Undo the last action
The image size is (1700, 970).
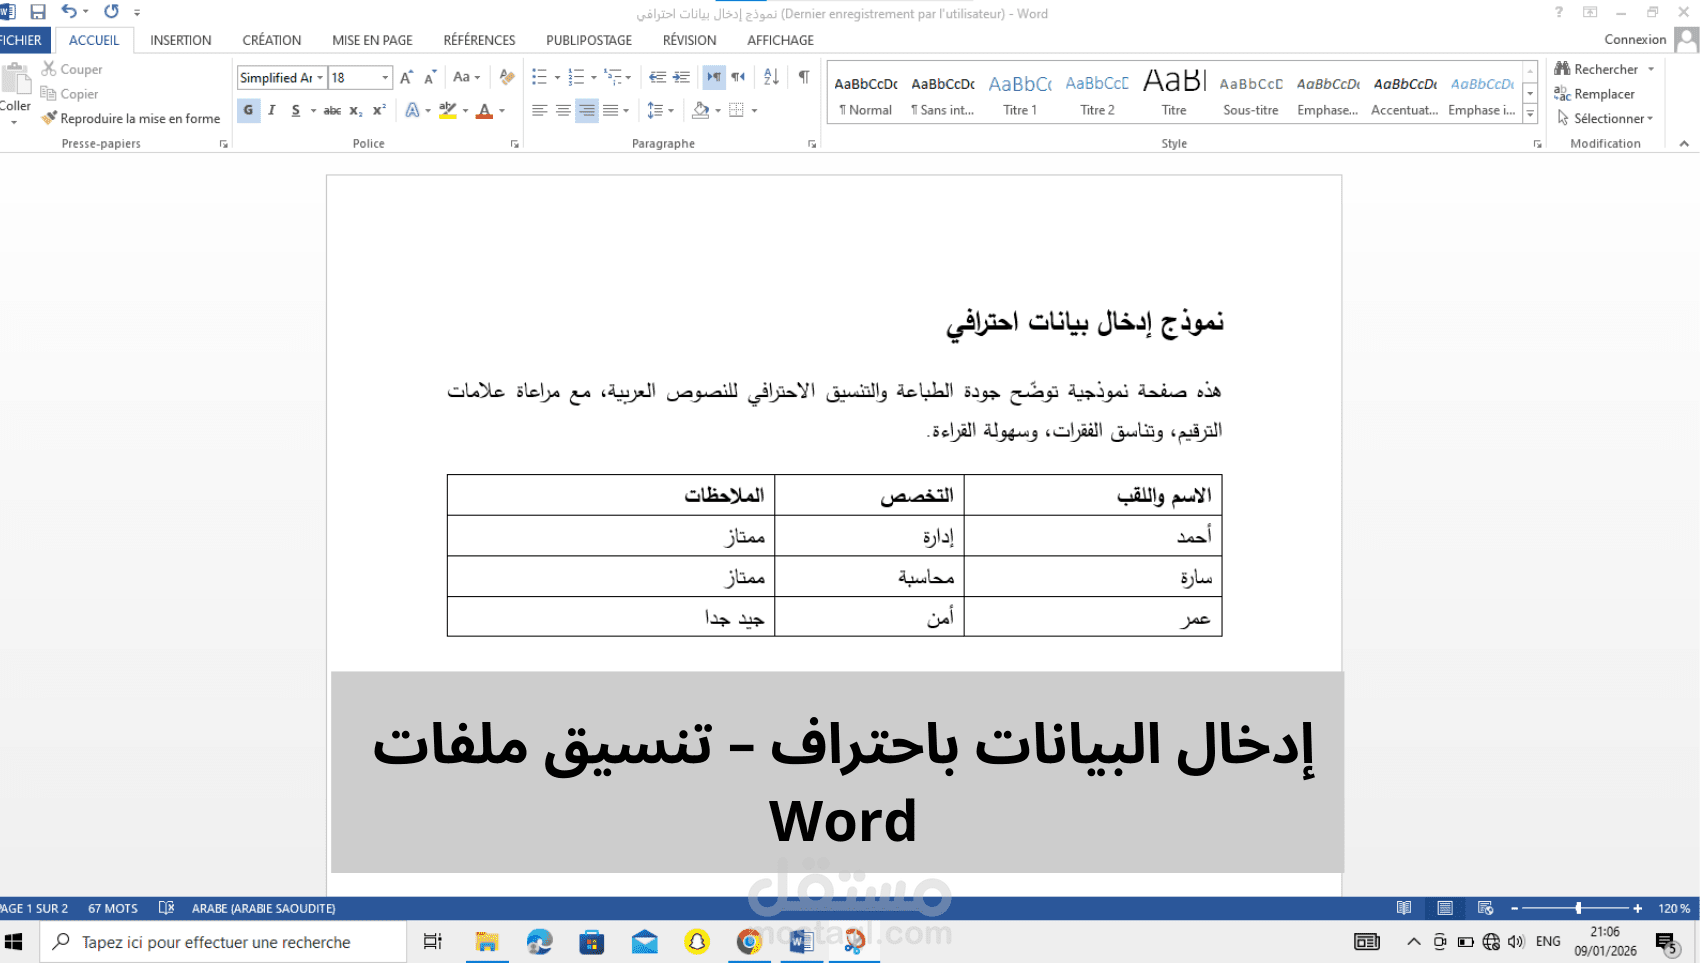(69, 12)
